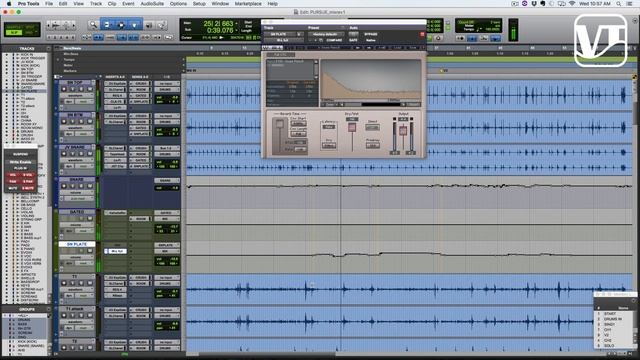The image size is (640, 360).
Task: Select the SOLO memory location
Action: [609, 345]
